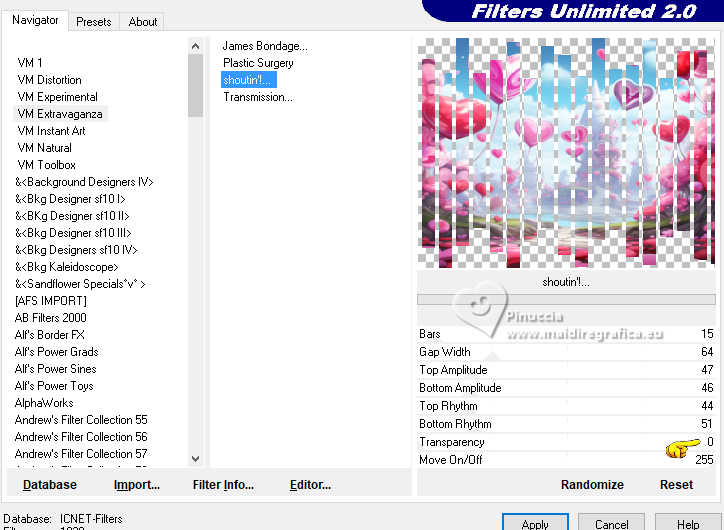The height and width of the screenshot is (530, 724).
Task: Select &<Background Designers IV> category
Action: click(x=84, y=182)
